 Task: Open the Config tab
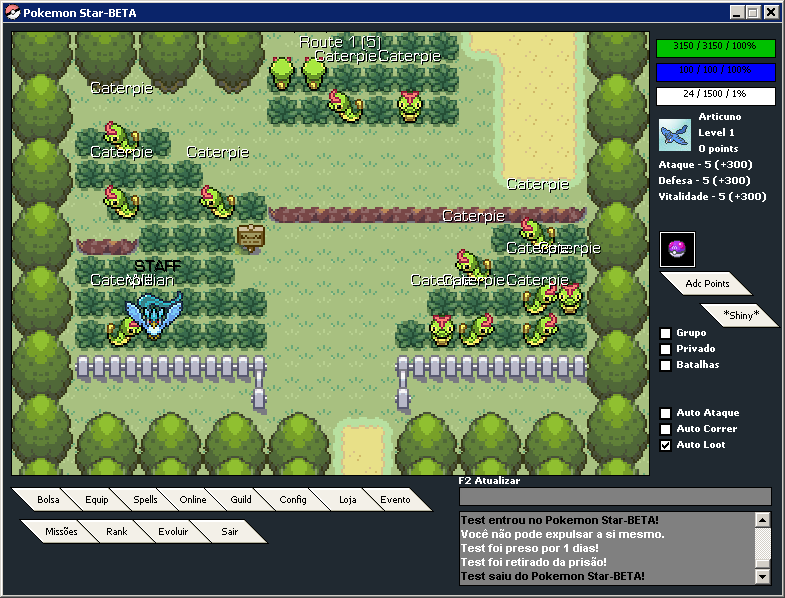[x=293, y=499]
